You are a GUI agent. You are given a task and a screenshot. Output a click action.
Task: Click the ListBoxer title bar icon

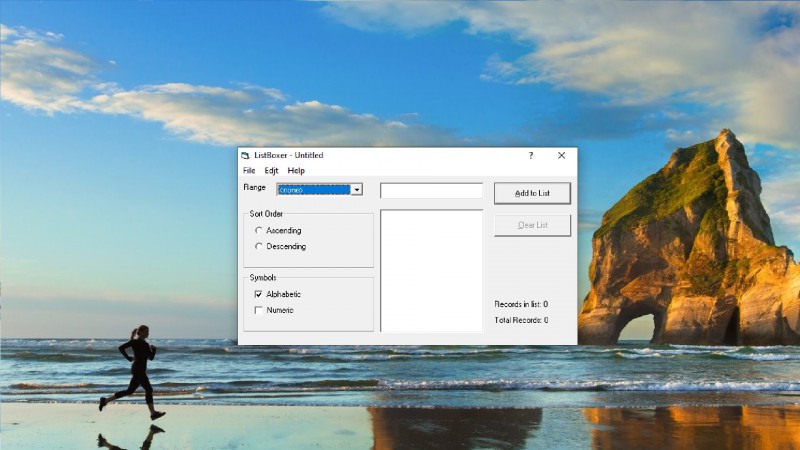[245, 155]
